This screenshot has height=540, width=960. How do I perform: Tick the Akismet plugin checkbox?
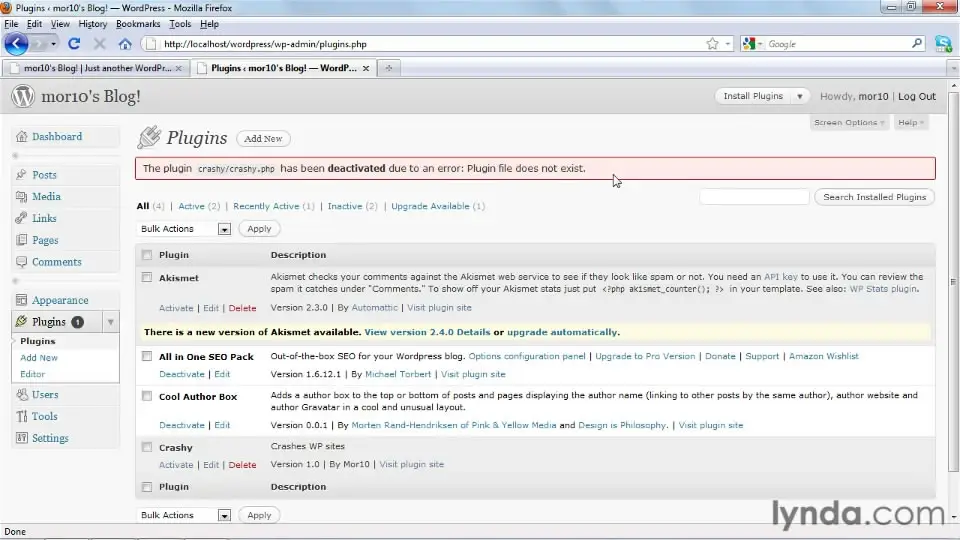(x=147, y=277)
